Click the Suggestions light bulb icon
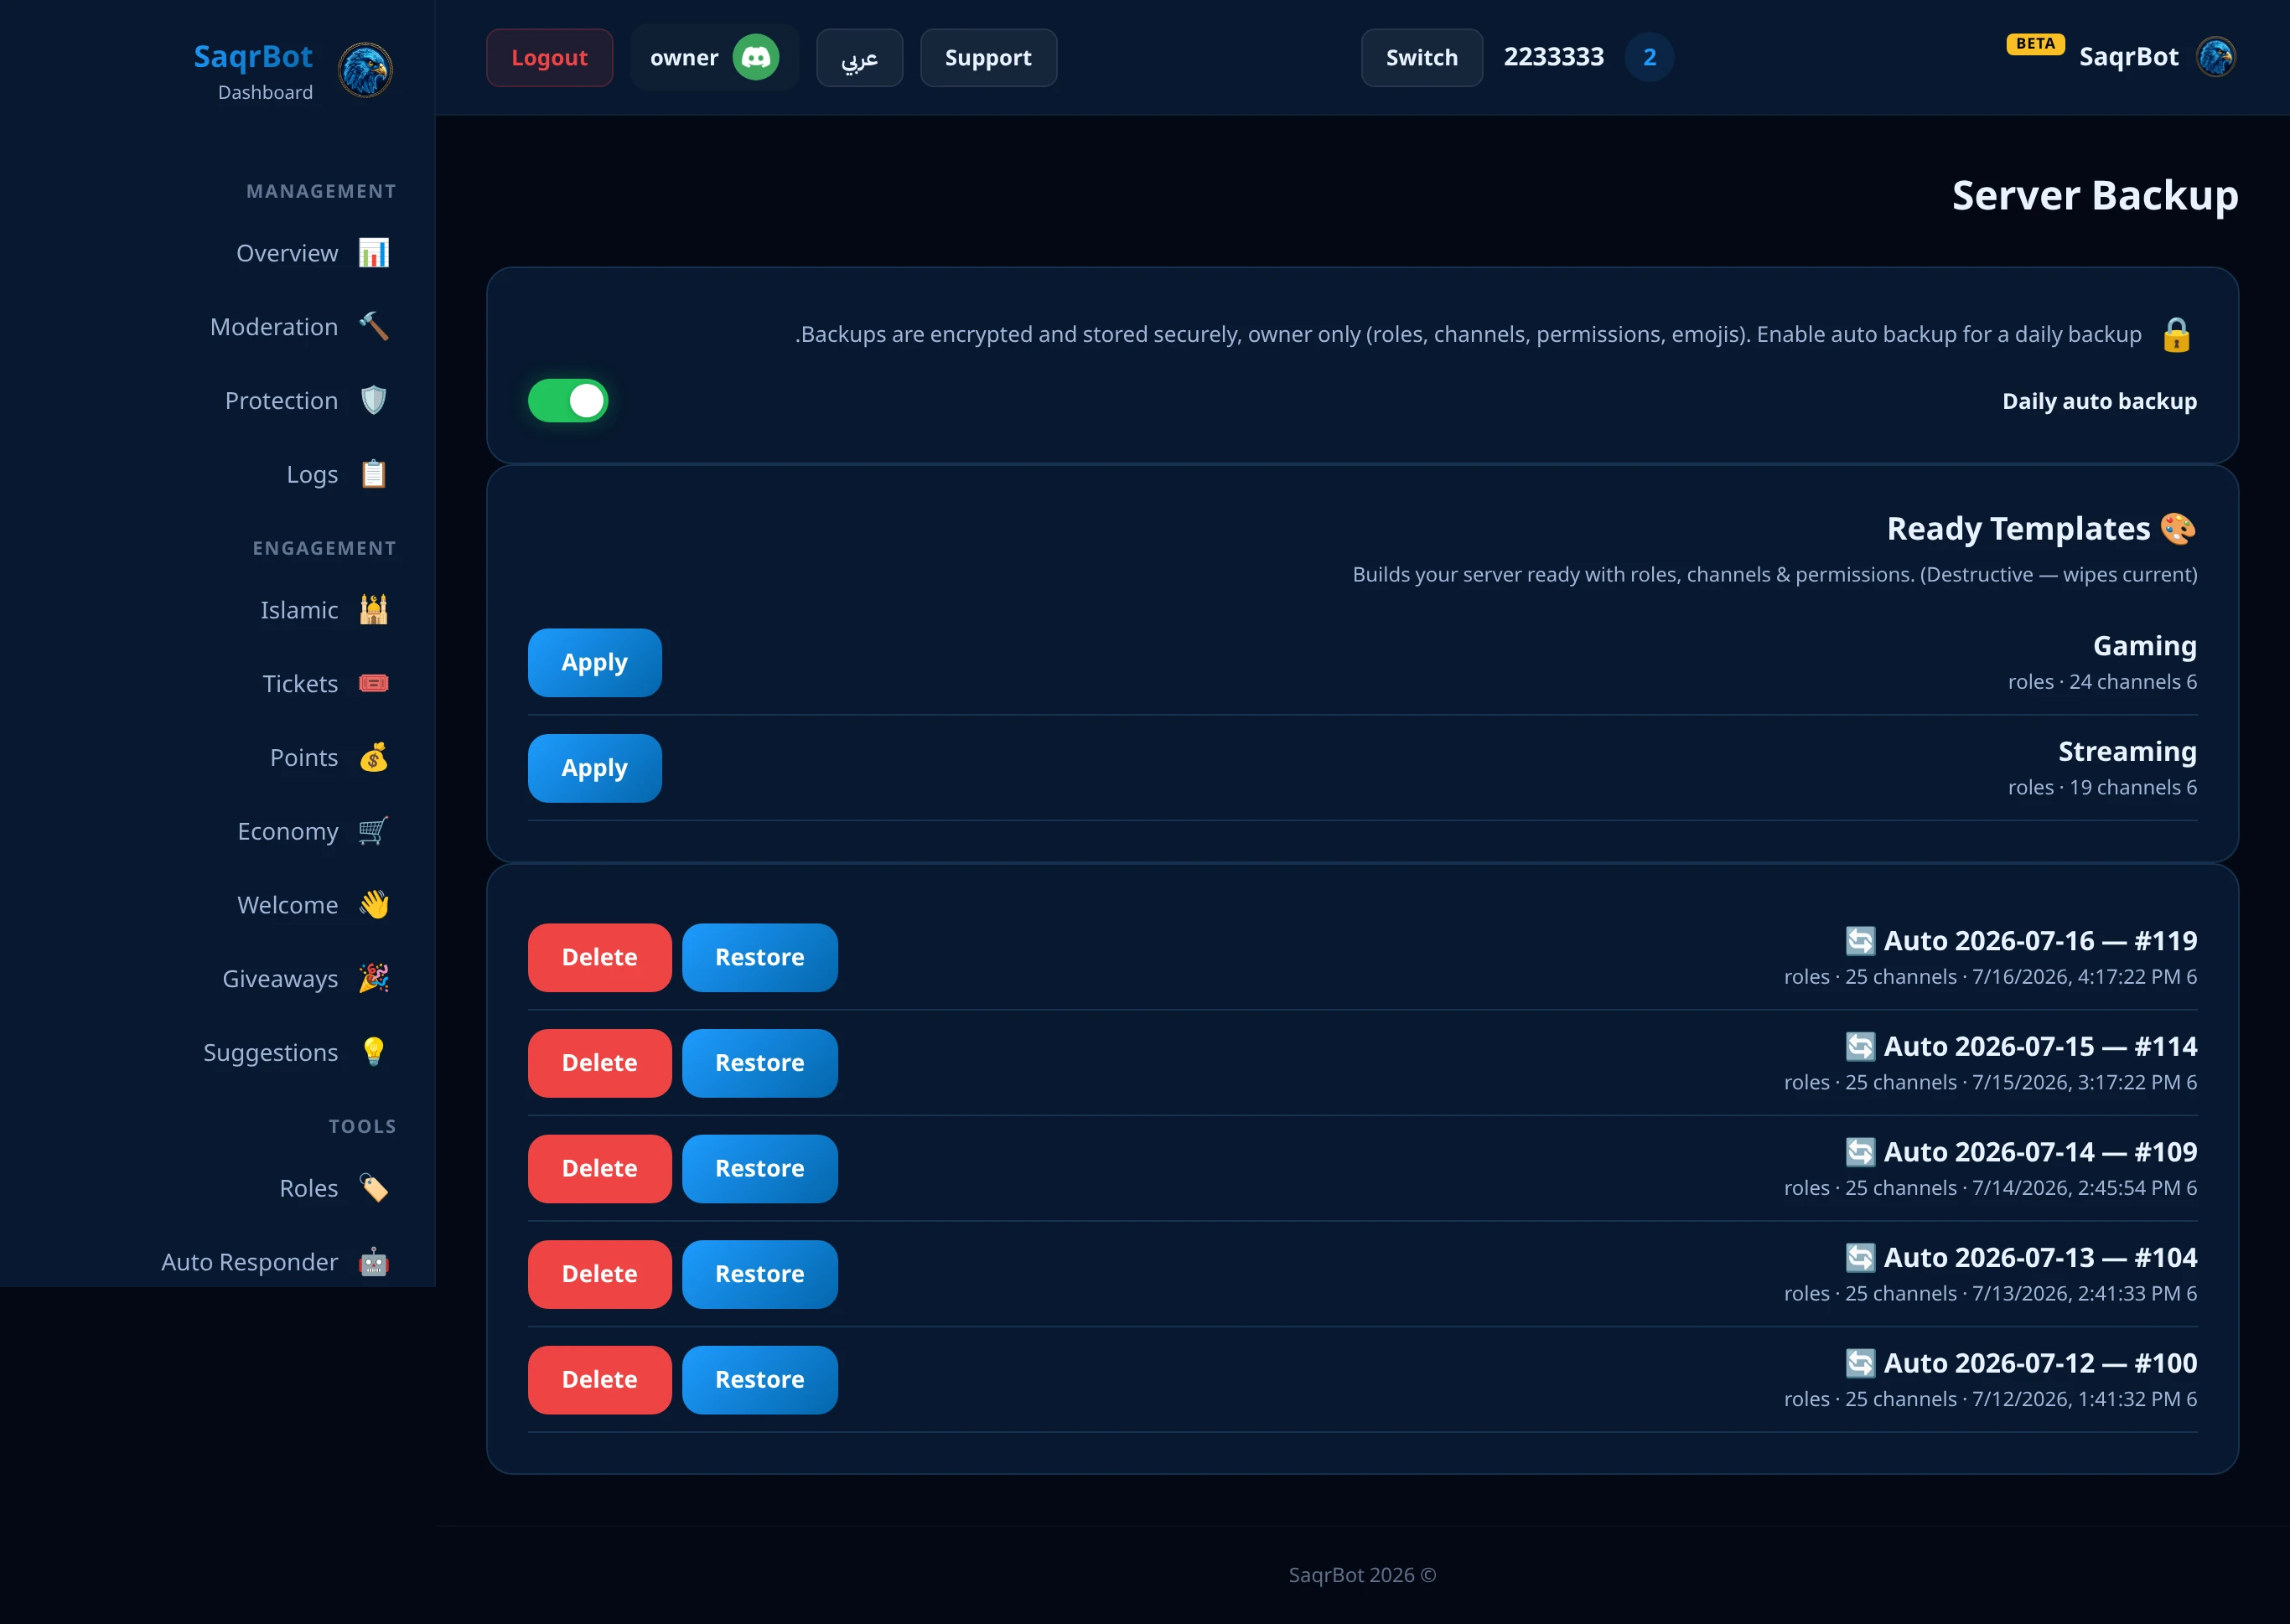 (x=374, y=1052)
